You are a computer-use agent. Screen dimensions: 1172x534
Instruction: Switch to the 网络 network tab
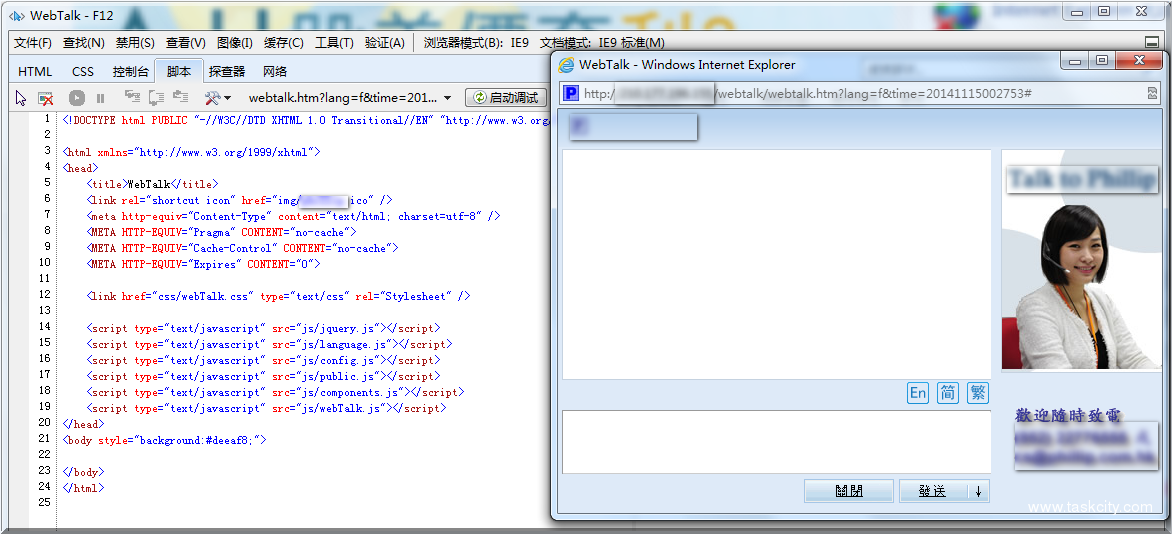point(275,71)
